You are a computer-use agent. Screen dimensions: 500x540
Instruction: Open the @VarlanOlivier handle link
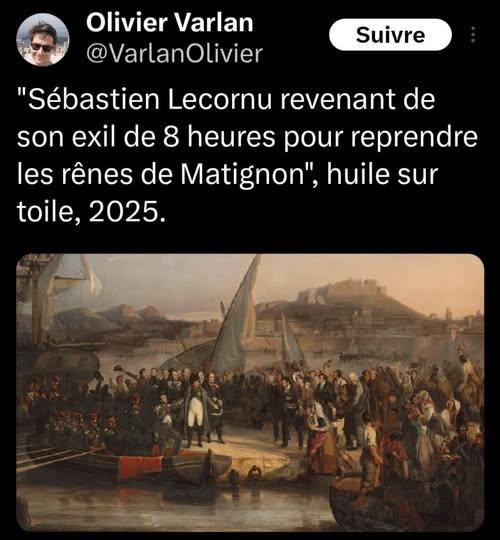(174, 54)
